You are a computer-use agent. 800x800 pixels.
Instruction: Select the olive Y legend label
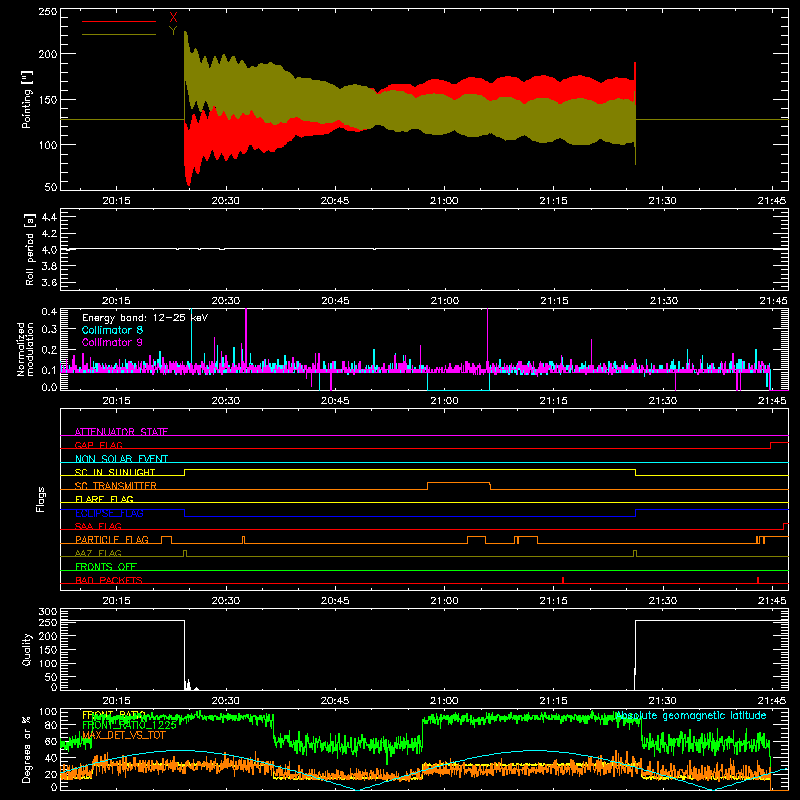173,31
